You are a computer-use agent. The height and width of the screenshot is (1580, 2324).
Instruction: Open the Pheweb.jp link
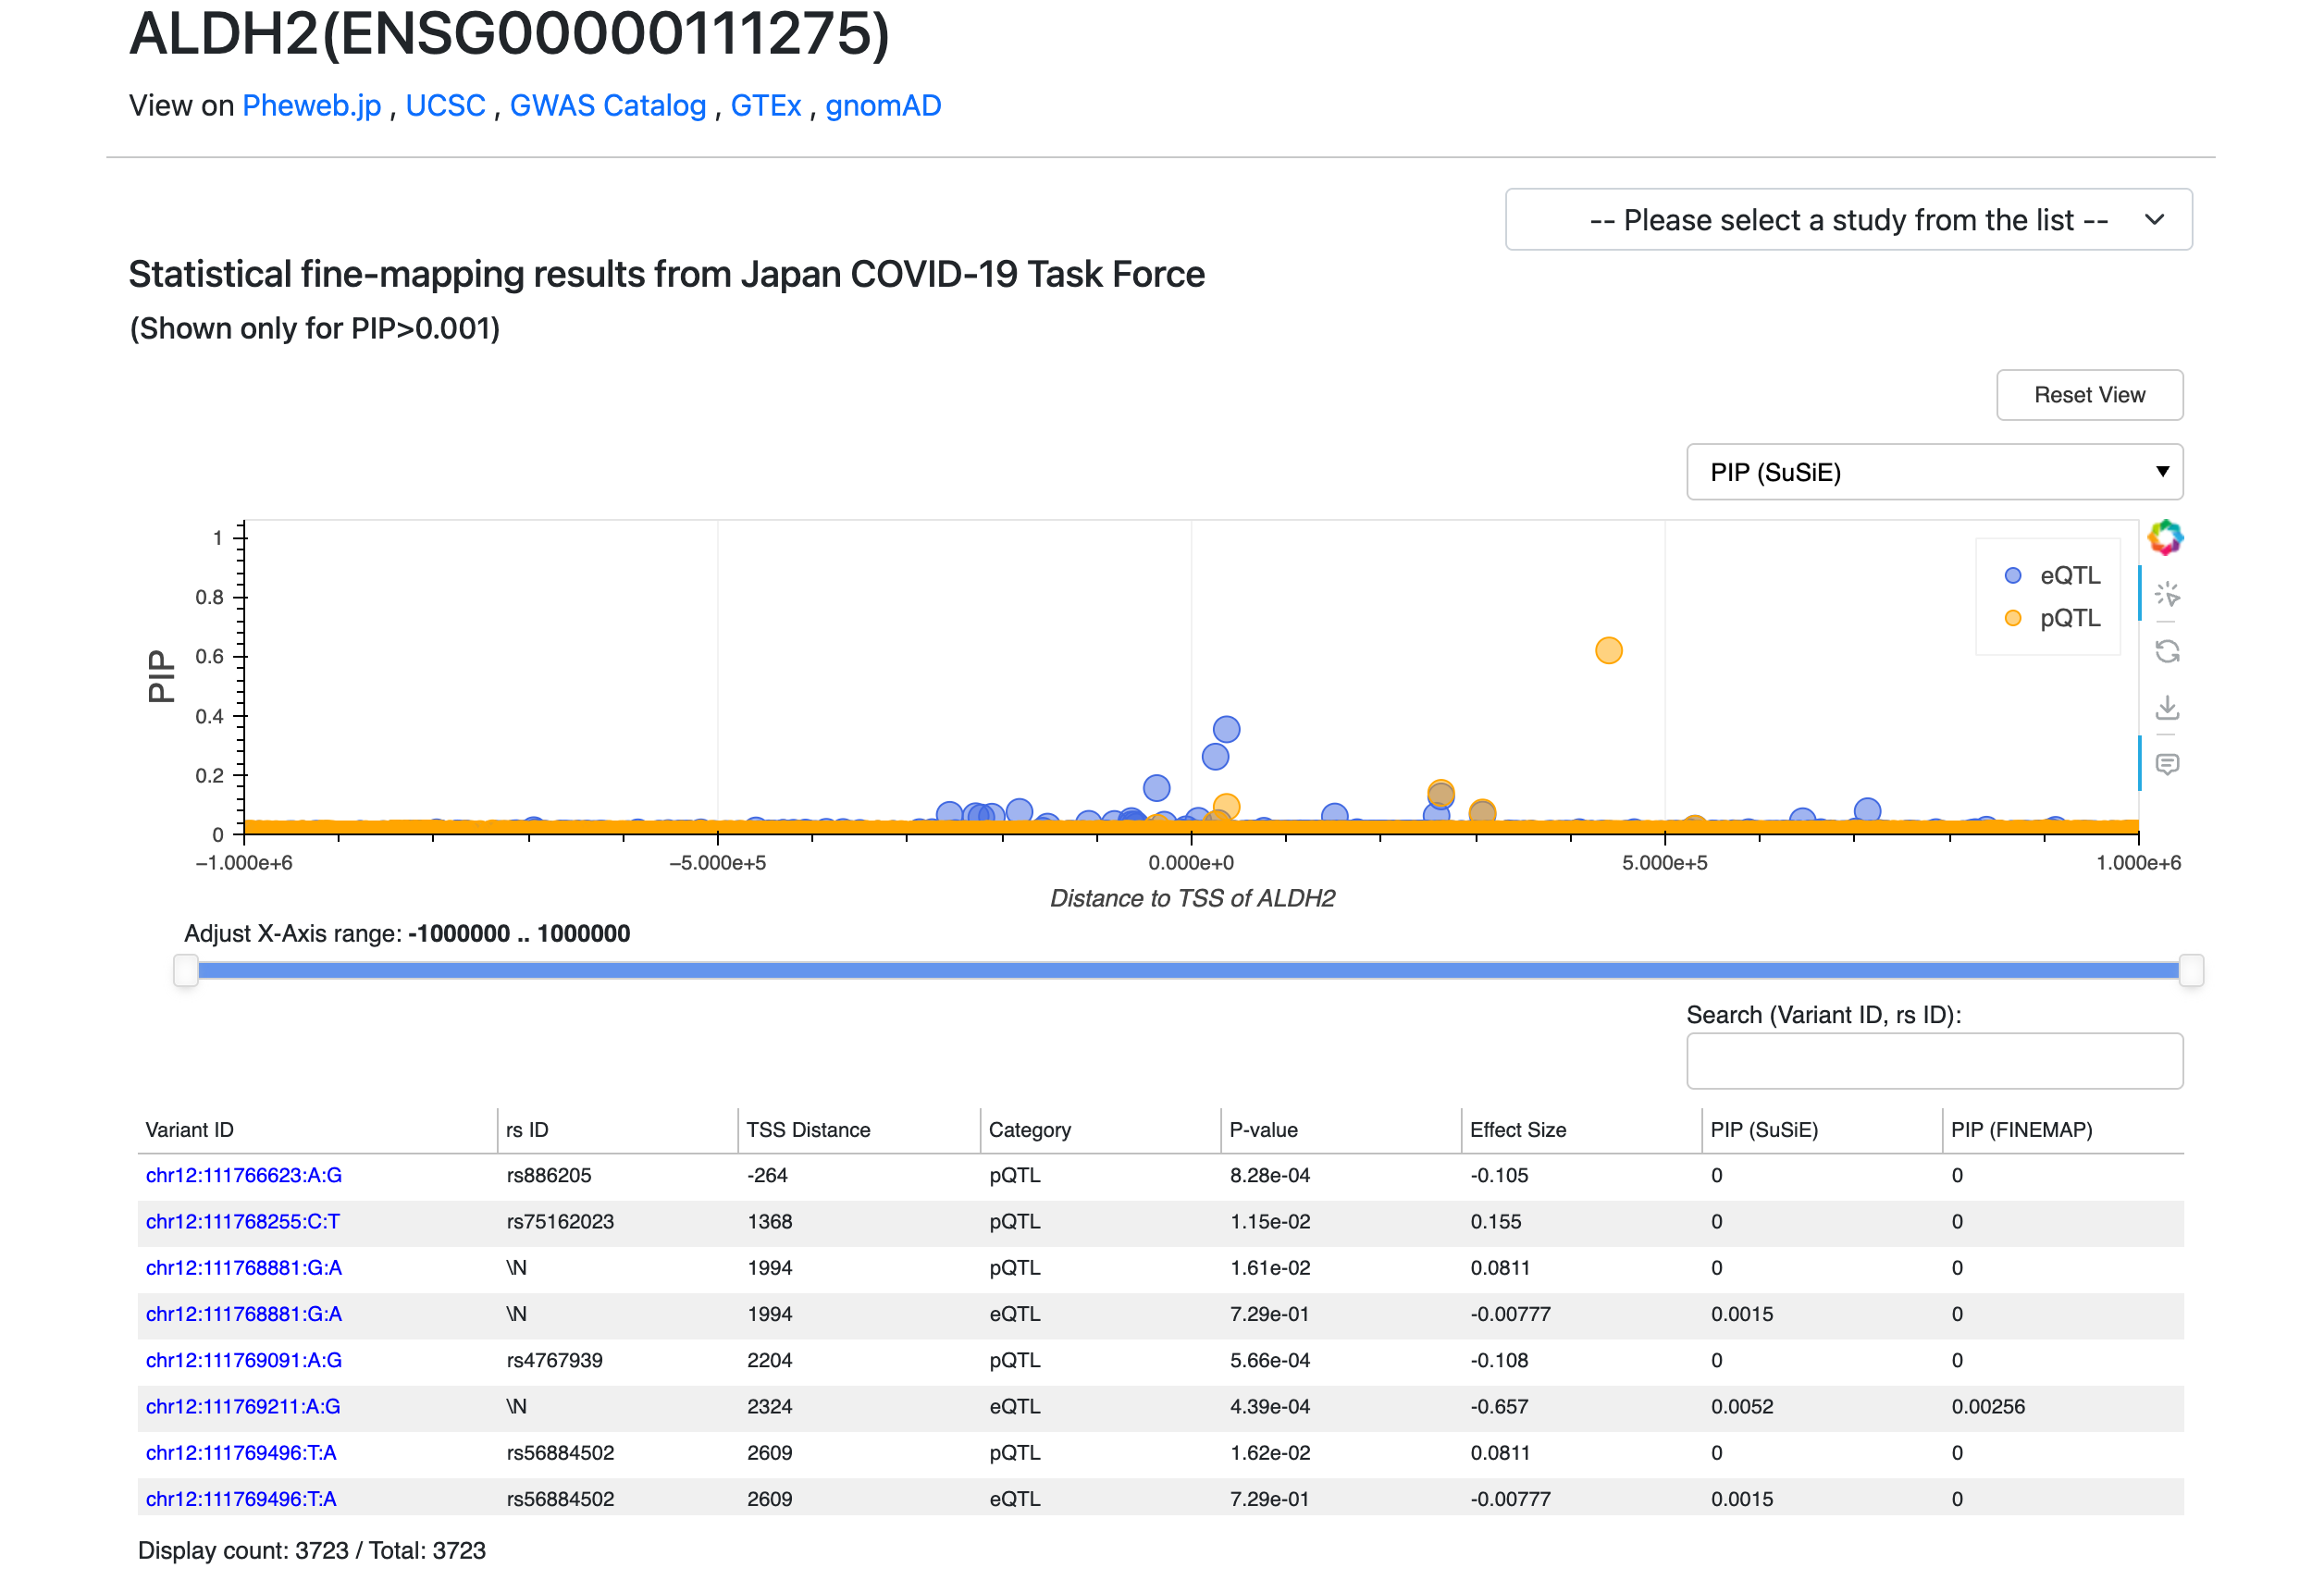click(311, 105)
